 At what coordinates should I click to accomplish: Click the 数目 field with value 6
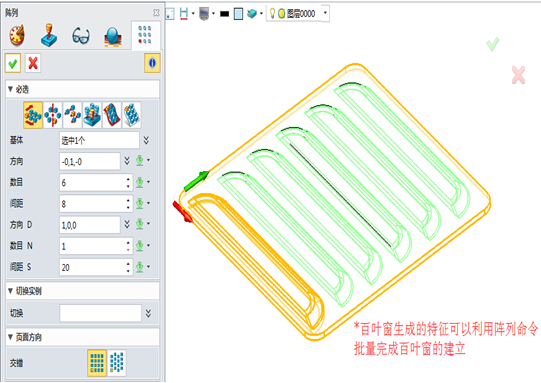click(93, 183)
